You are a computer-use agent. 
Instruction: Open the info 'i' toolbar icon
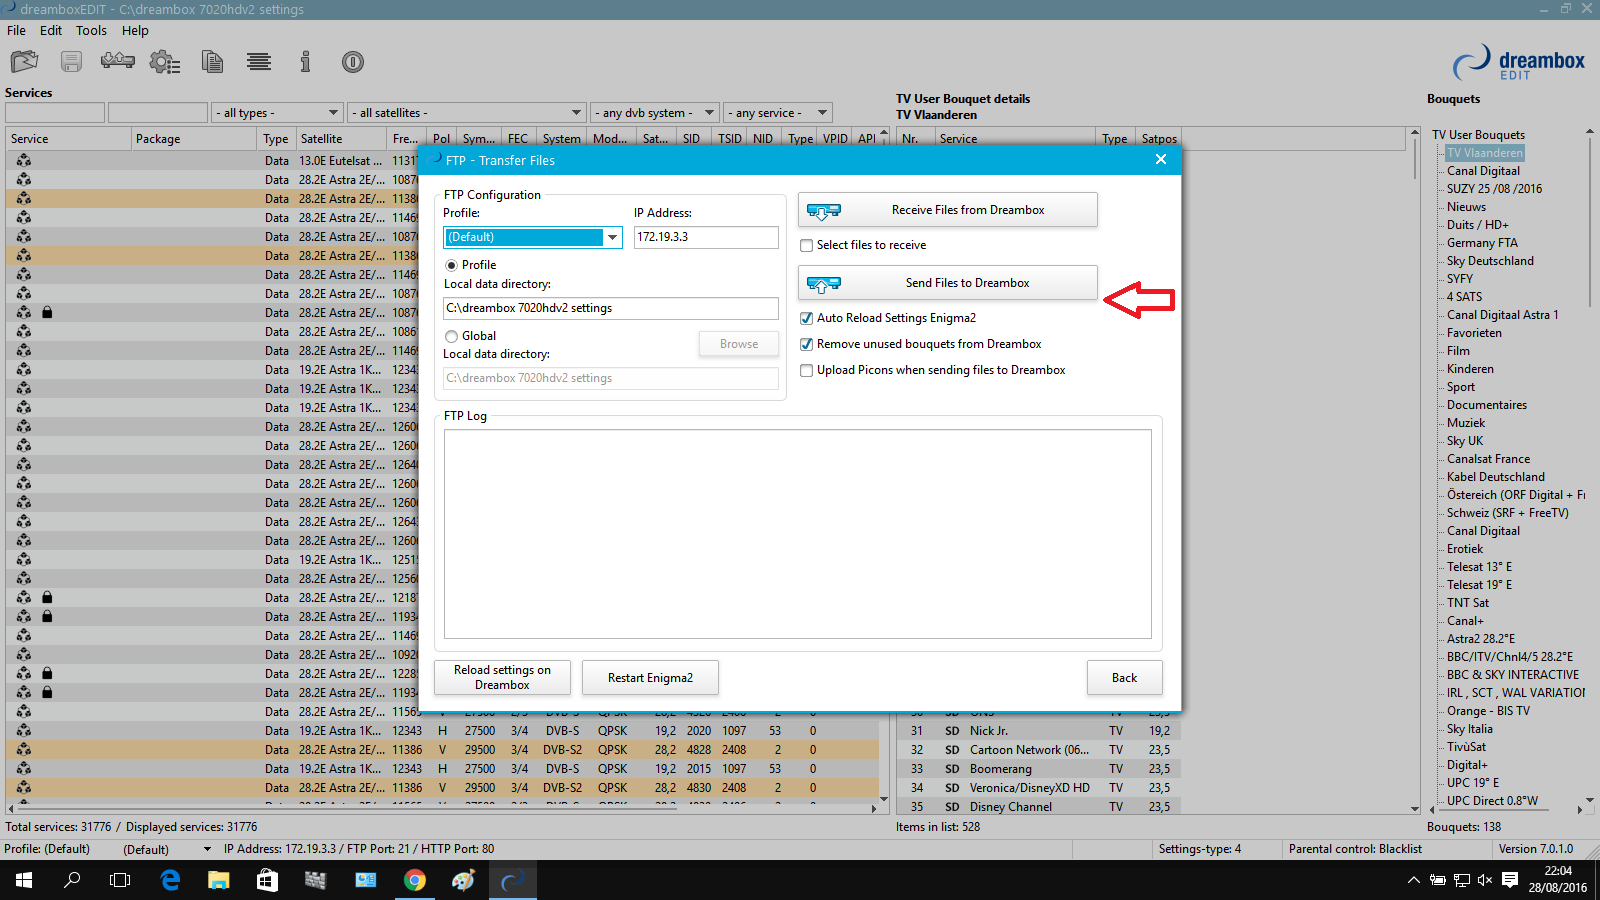point(305,62)
